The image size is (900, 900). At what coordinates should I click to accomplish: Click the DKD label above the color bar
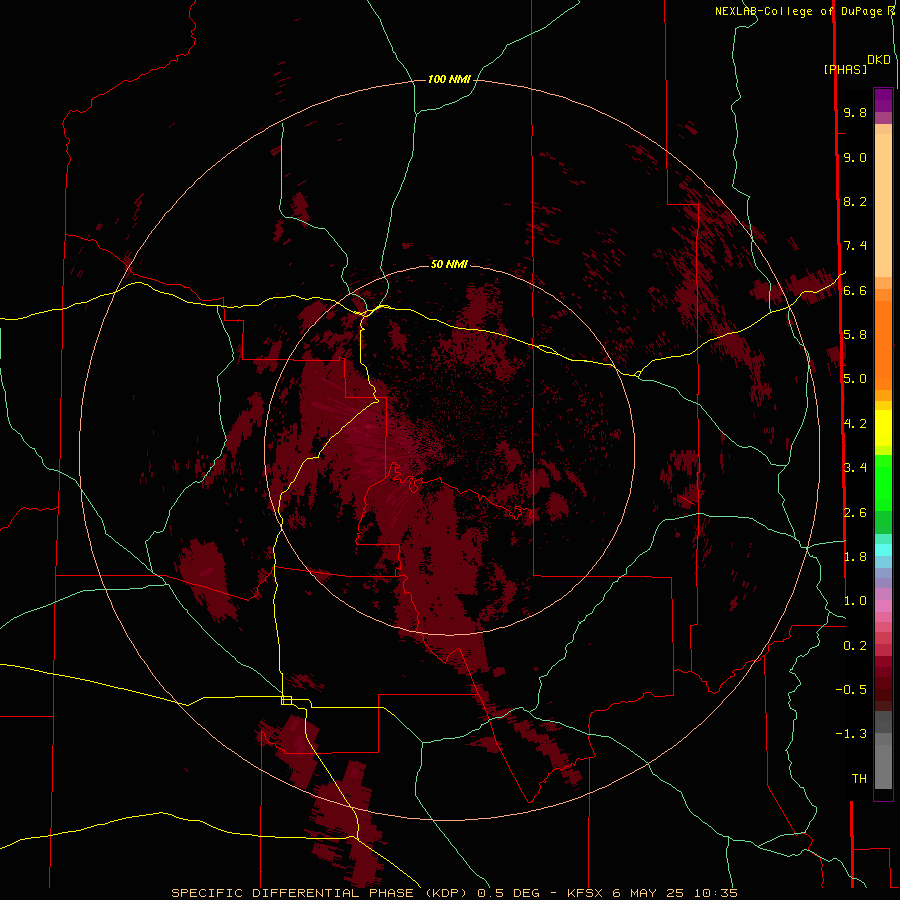(x=879, y=60)
